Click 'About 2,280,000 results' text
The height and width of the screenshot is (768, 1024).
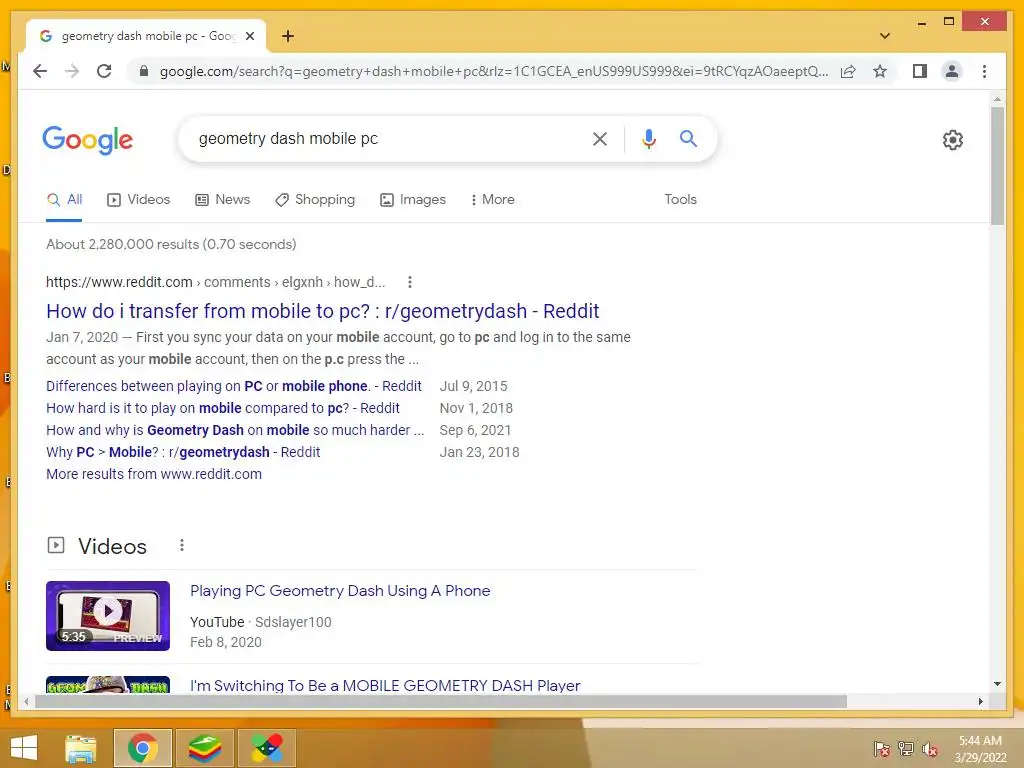tap(171, 244)
